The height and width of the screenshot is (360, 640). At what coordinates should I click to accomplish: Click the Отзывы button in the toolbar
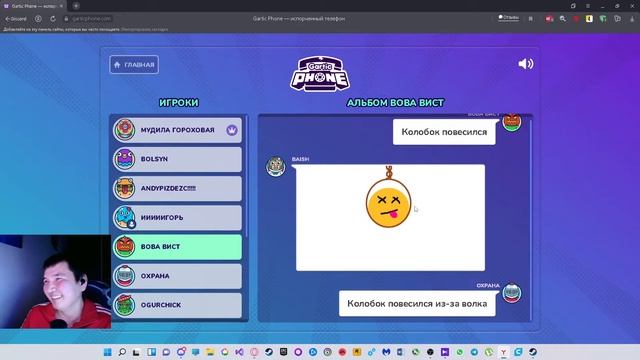(x=509, y=18)
